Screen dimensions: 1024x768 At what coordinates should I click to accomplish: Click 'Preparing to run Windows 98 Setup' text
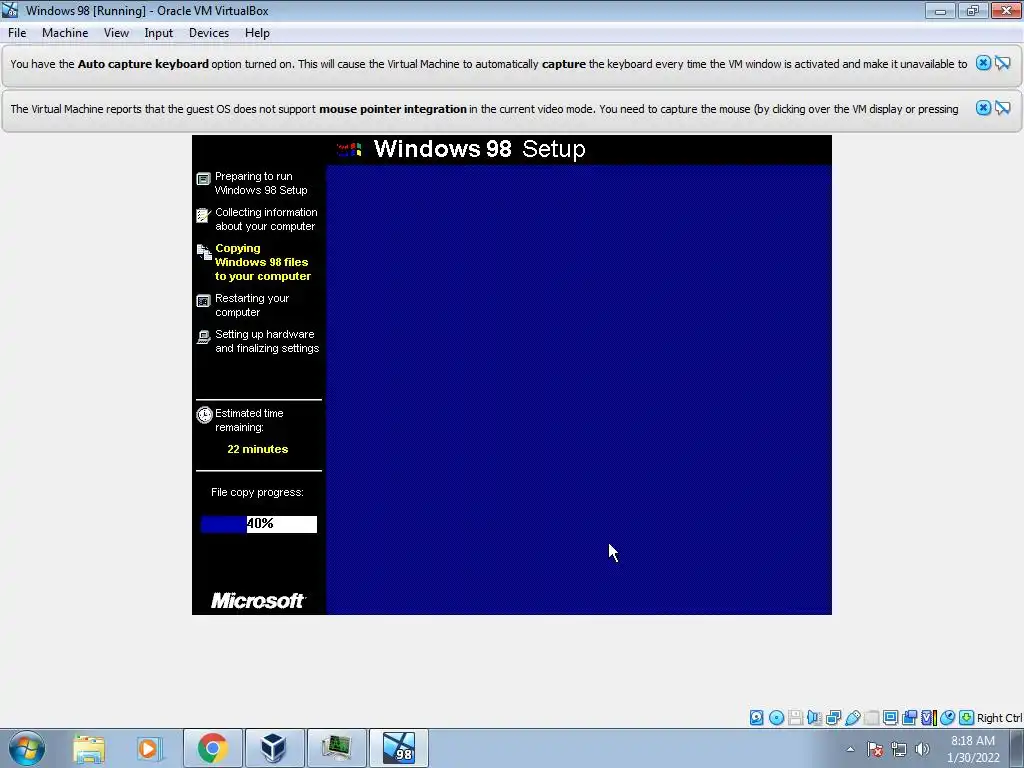click(261, 183)
